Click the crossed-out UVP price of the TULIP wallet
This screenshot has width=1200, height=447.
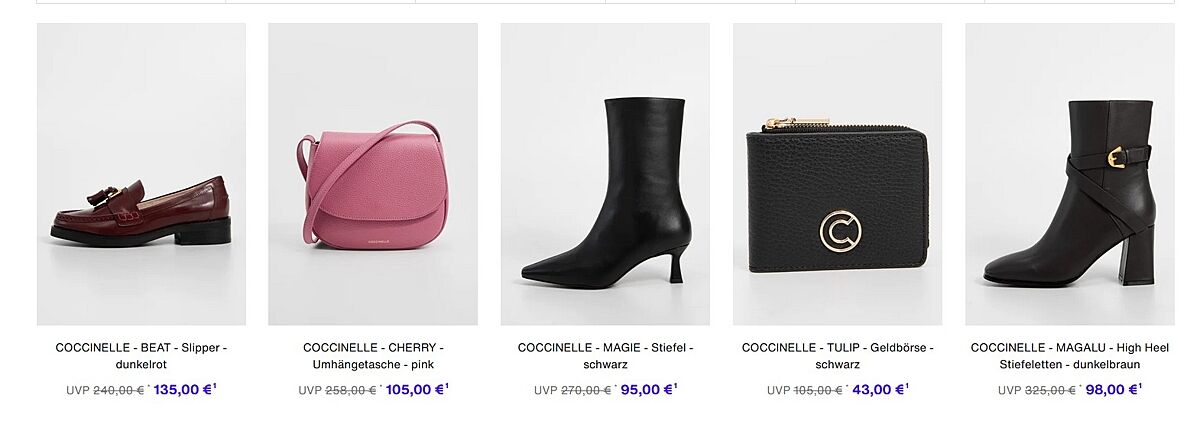[818, 391]
